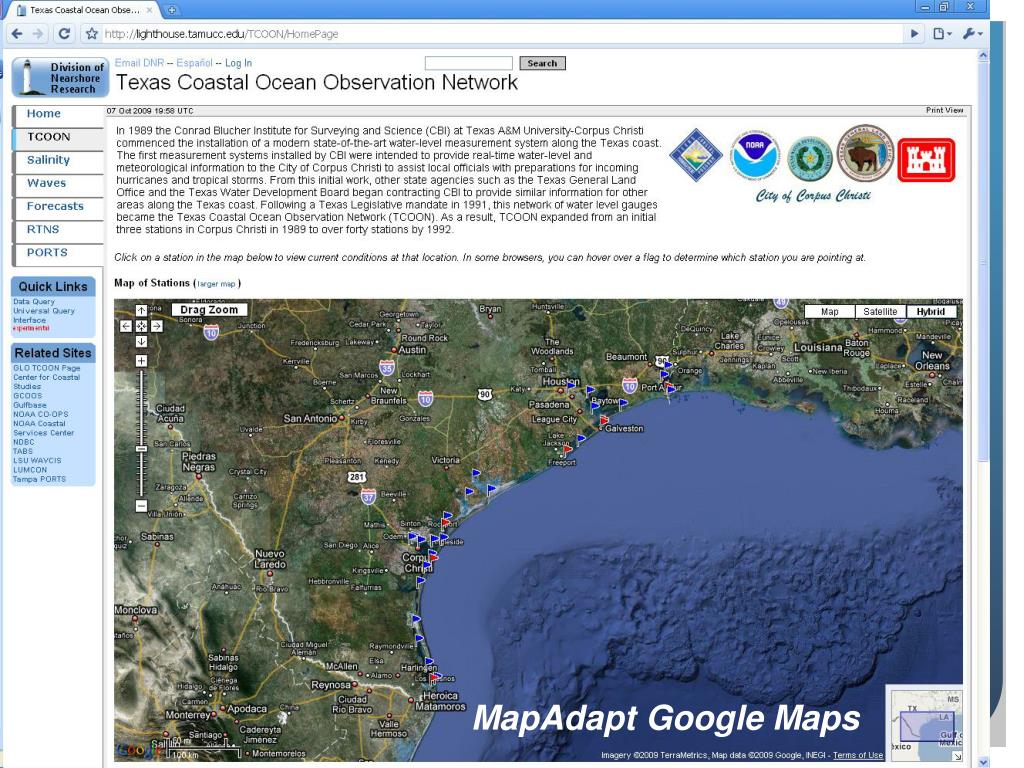The height and width of the screenshot is (768, 1024).
Task: Open the Salinity navigation item
Action: (48, 160)
